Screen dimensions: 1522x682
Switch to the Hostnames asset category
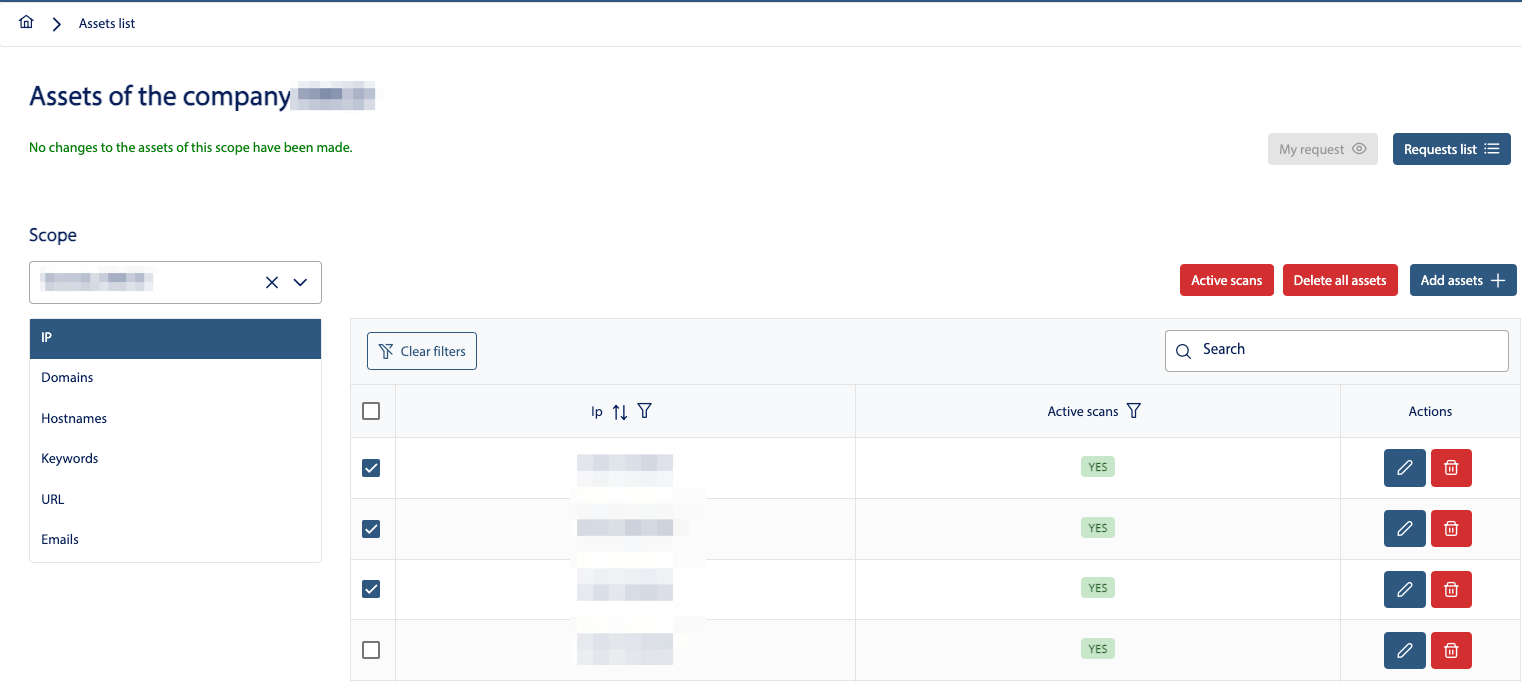(x=74, y=419)
